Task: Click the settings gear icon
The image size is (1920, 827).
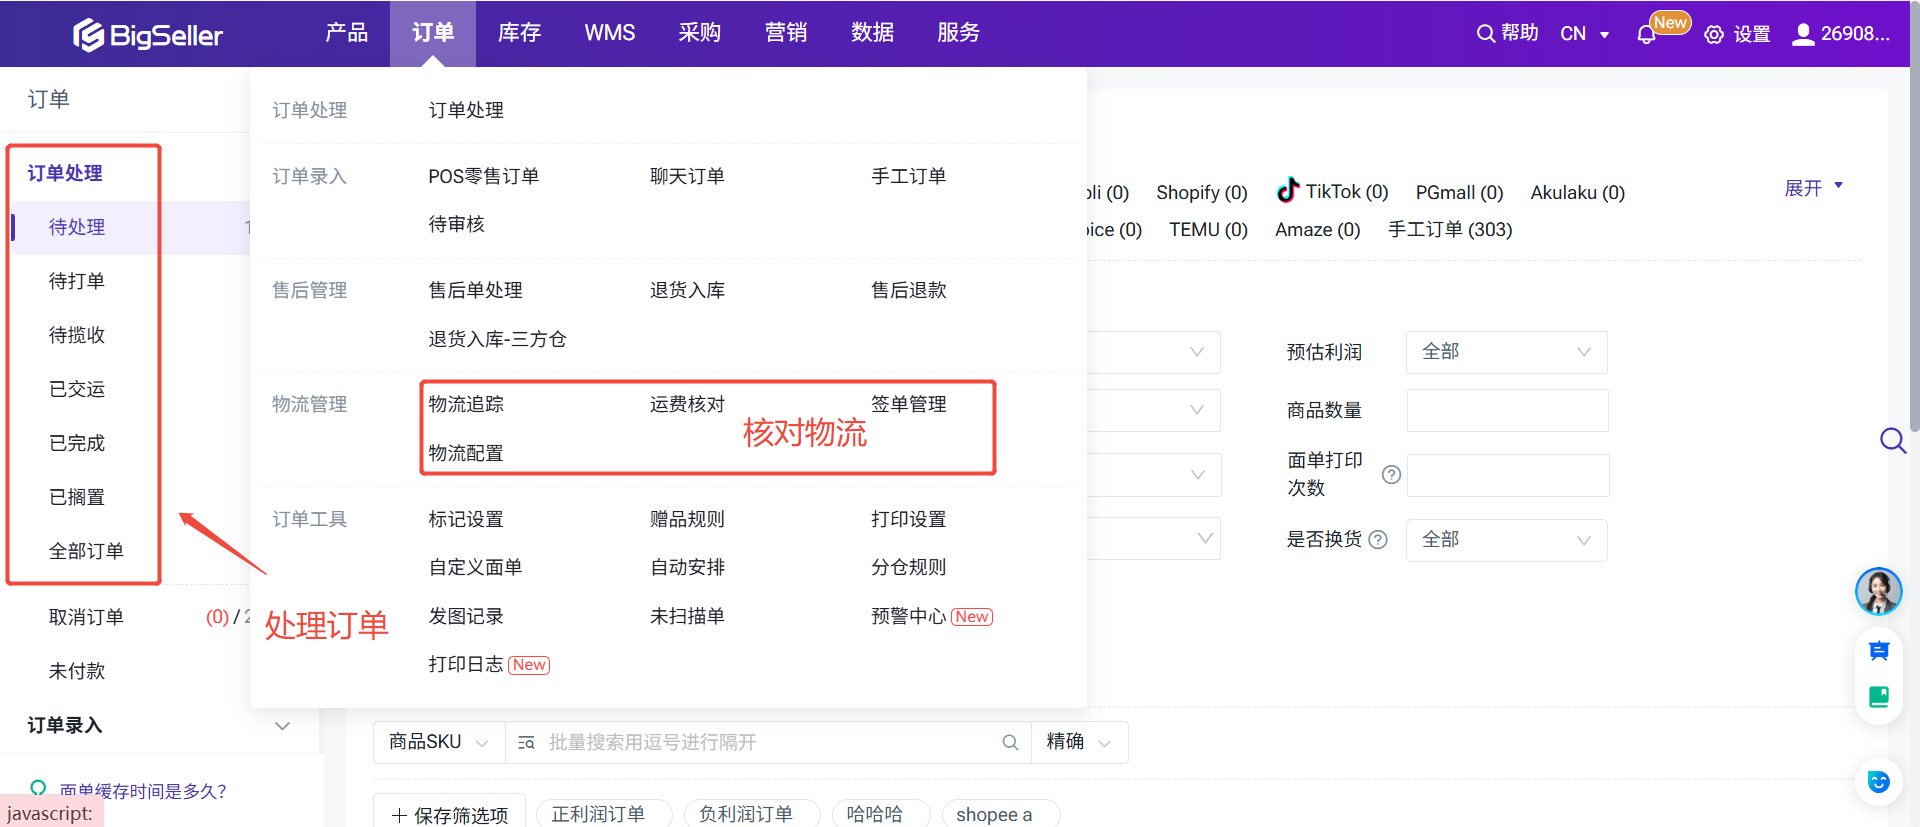Action: (1714, 35)
